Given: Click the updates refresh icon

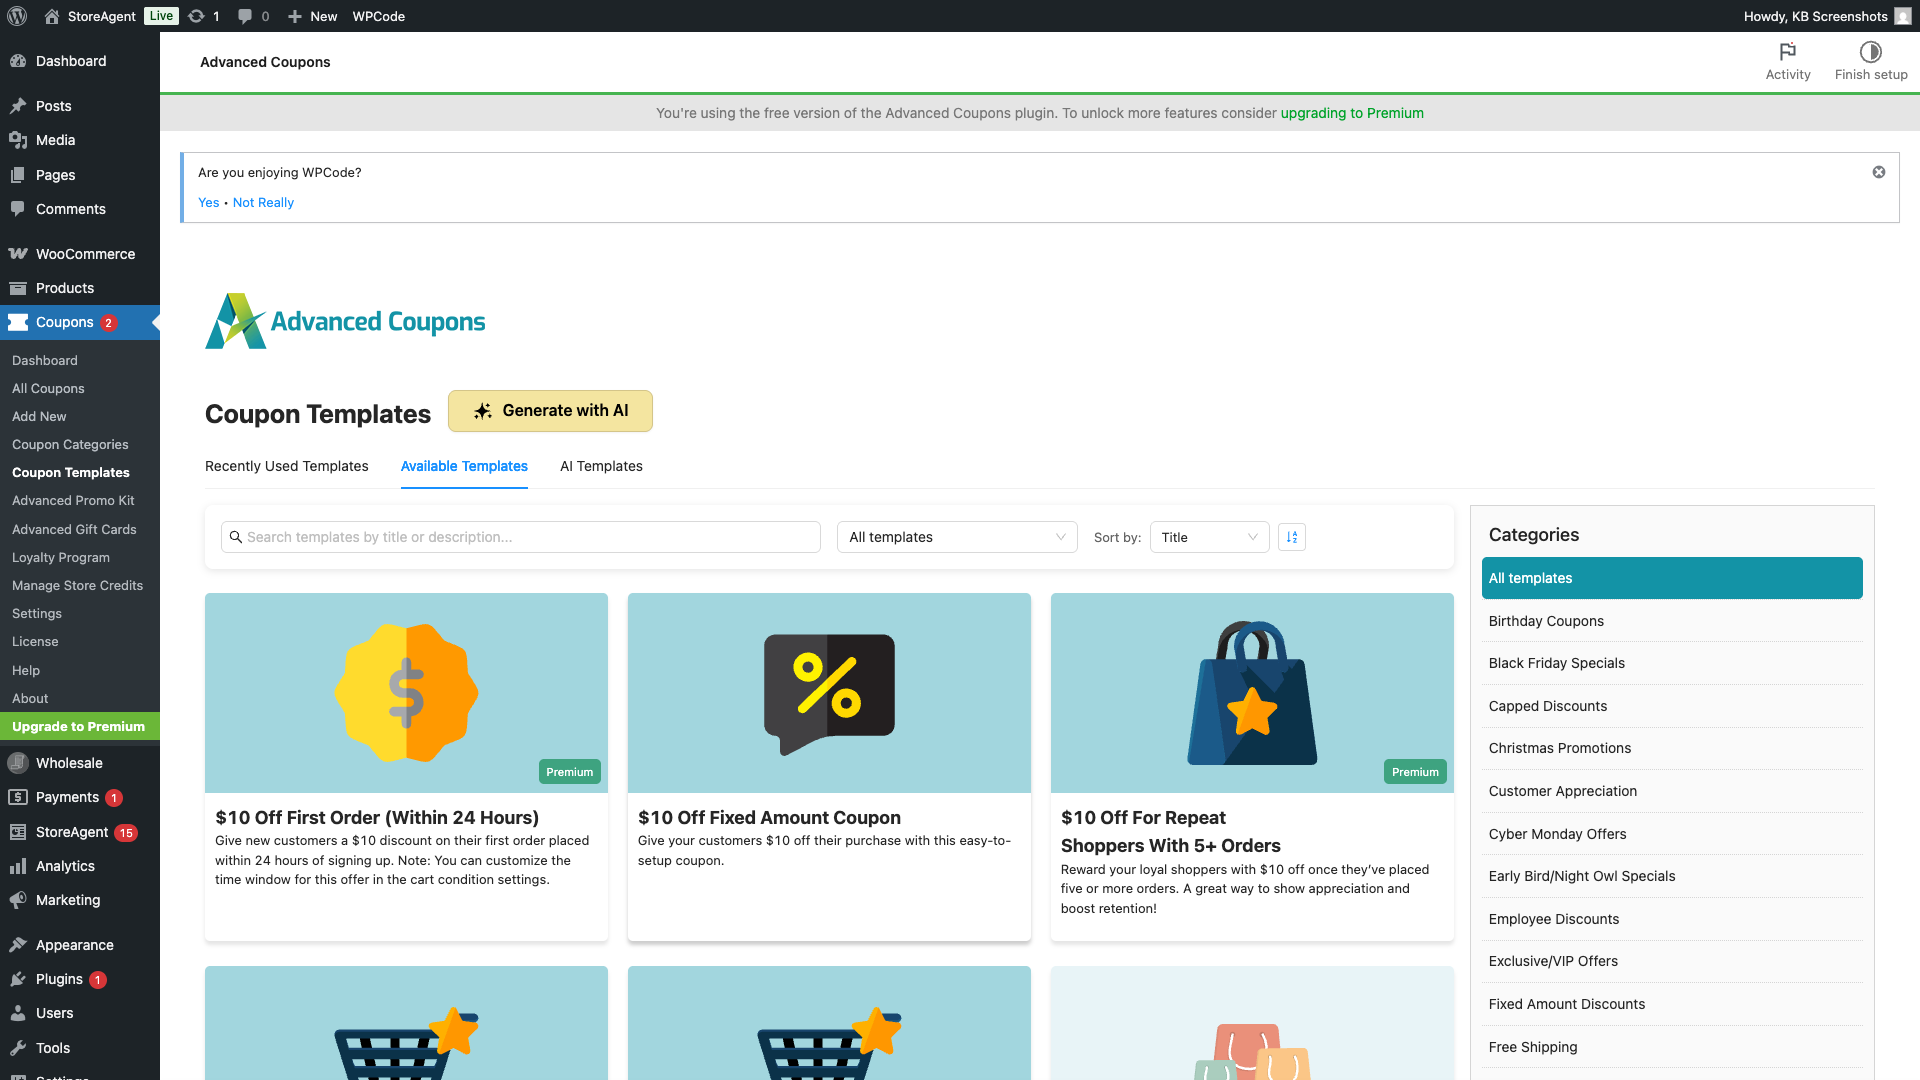Looking at the screenshot, I should [197, 16].
